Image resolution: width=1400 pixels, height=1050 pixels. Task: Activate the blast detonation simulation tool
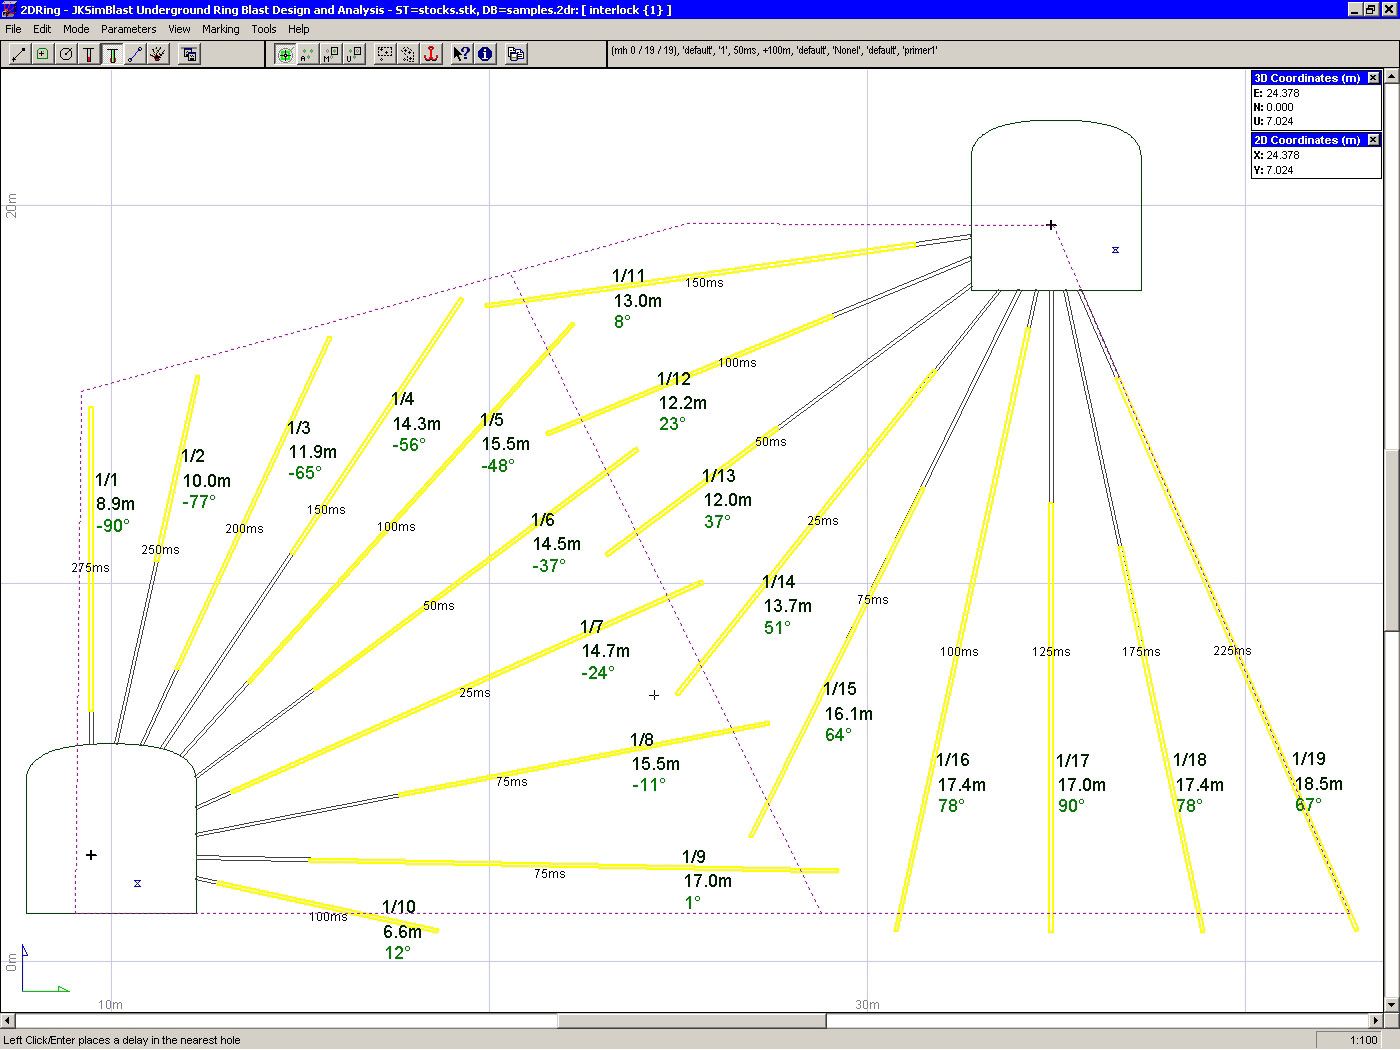coord(158,54)
